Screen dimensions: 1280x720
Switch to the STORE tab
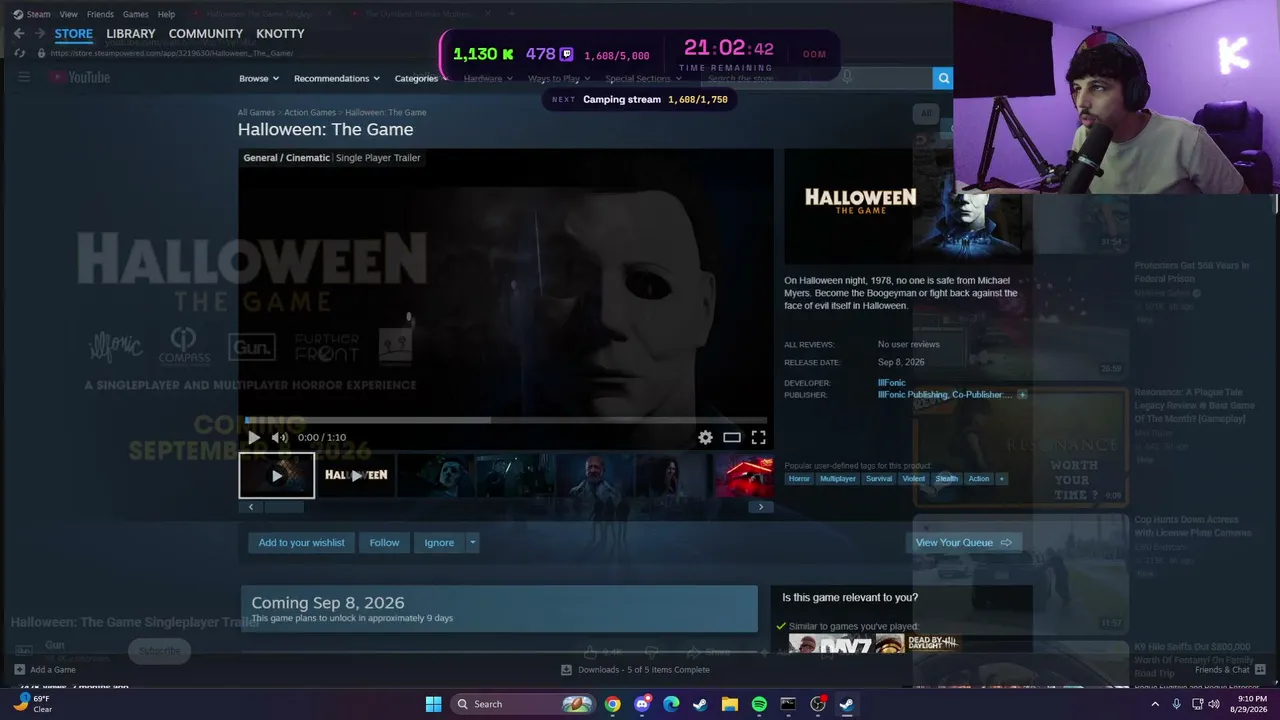coord(74,33)
